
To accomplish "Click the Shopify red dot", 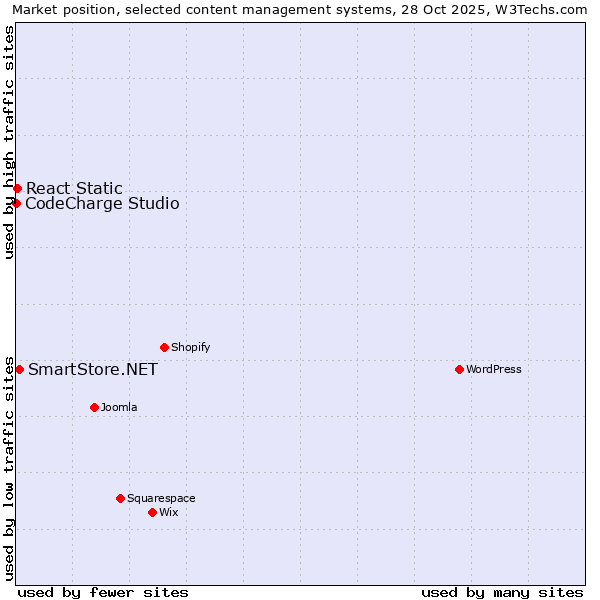I will pyautogui.click(x=164, y=347).
